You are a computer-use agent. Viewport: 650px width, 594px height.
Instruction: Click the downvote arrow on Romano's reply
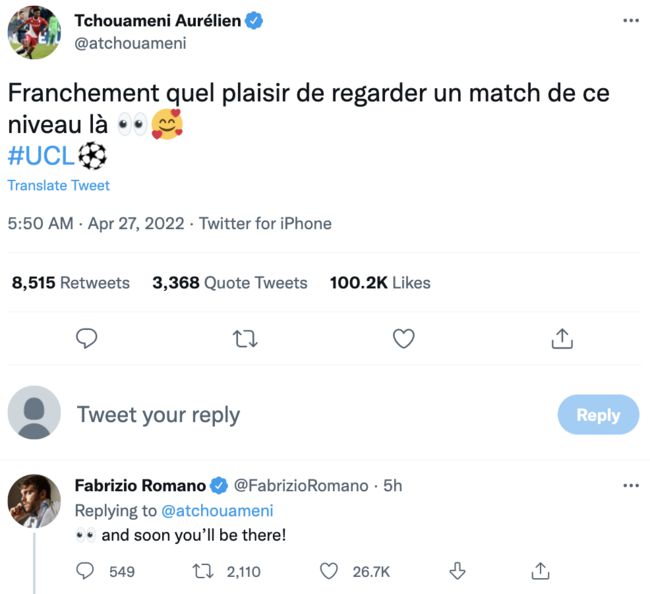click(x=458, y=571)
